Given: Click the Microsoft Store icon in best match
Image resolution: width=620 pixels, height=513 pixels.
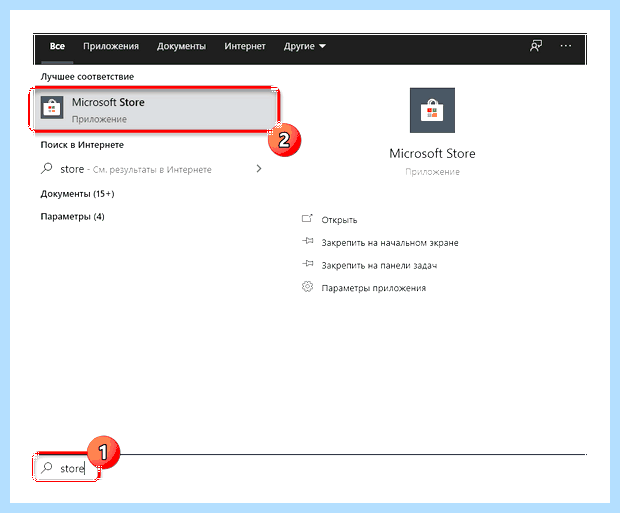Looking at the screenshot, I should [x=52, y=107].
